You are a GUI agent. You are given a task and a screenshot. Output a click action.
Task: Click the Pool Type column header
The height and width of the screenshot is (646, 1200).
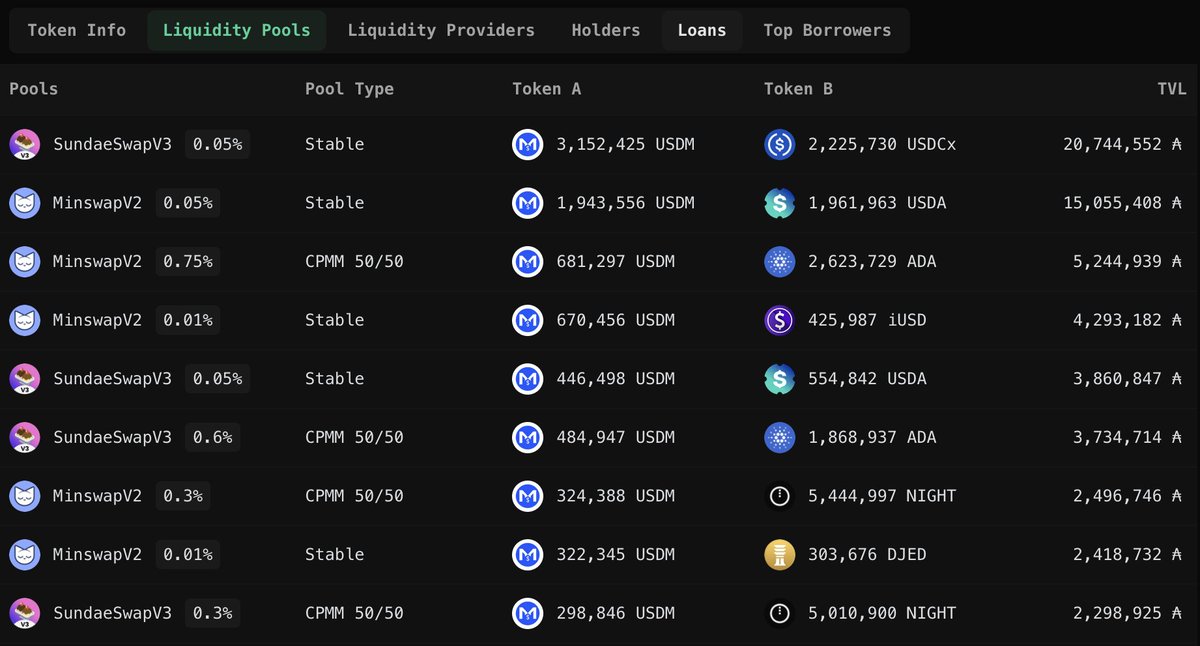coord(349,88)
